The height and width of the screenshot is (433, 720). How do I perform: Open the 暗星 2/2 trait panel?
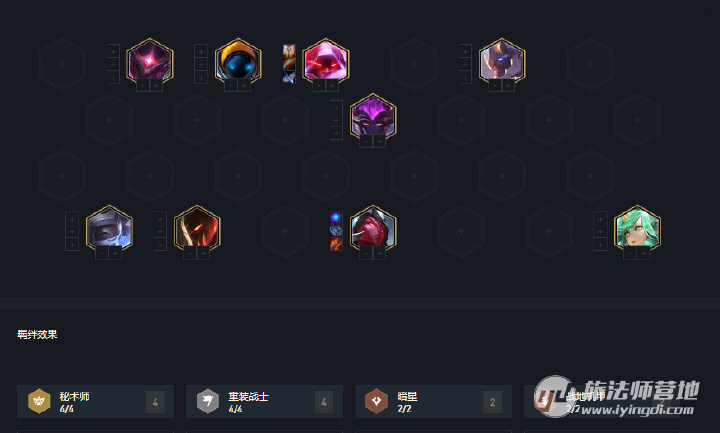pos(433,401)
